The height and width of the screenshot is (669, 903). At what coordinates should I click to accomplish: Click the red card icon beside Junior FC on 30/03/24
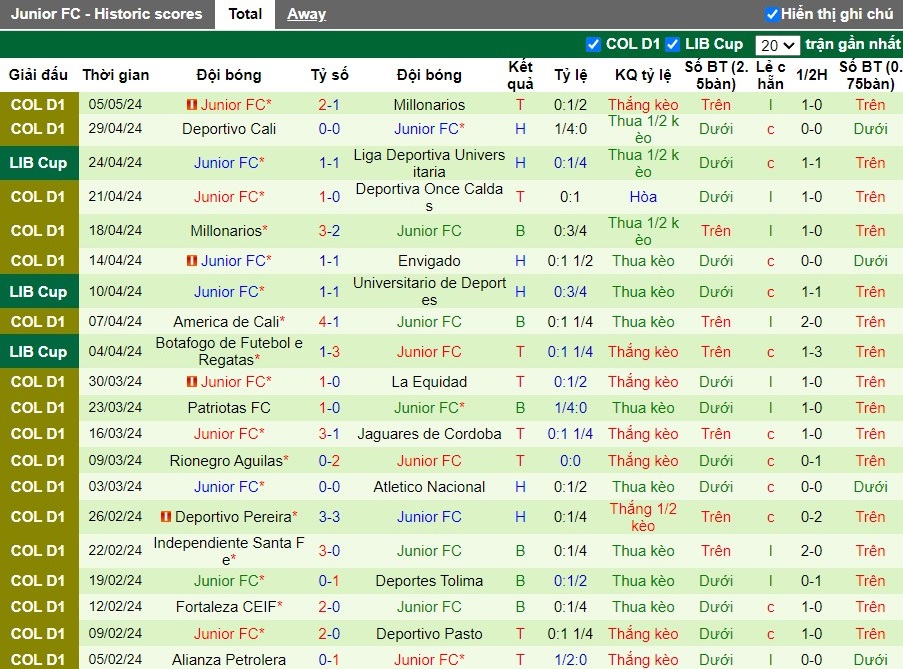pyautogui.click(x=192, y=382)
